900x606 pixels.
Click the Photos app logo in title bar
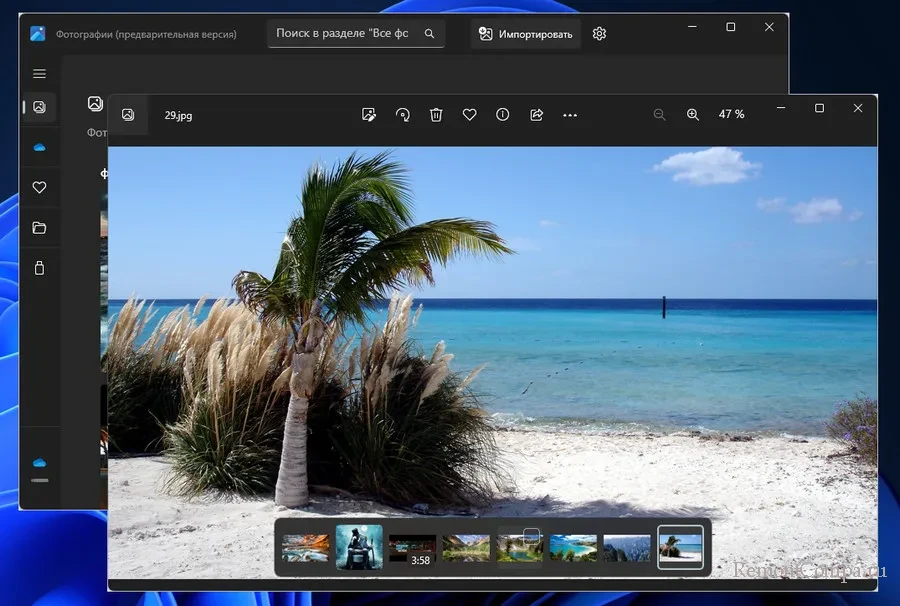(x=38, y=34)
